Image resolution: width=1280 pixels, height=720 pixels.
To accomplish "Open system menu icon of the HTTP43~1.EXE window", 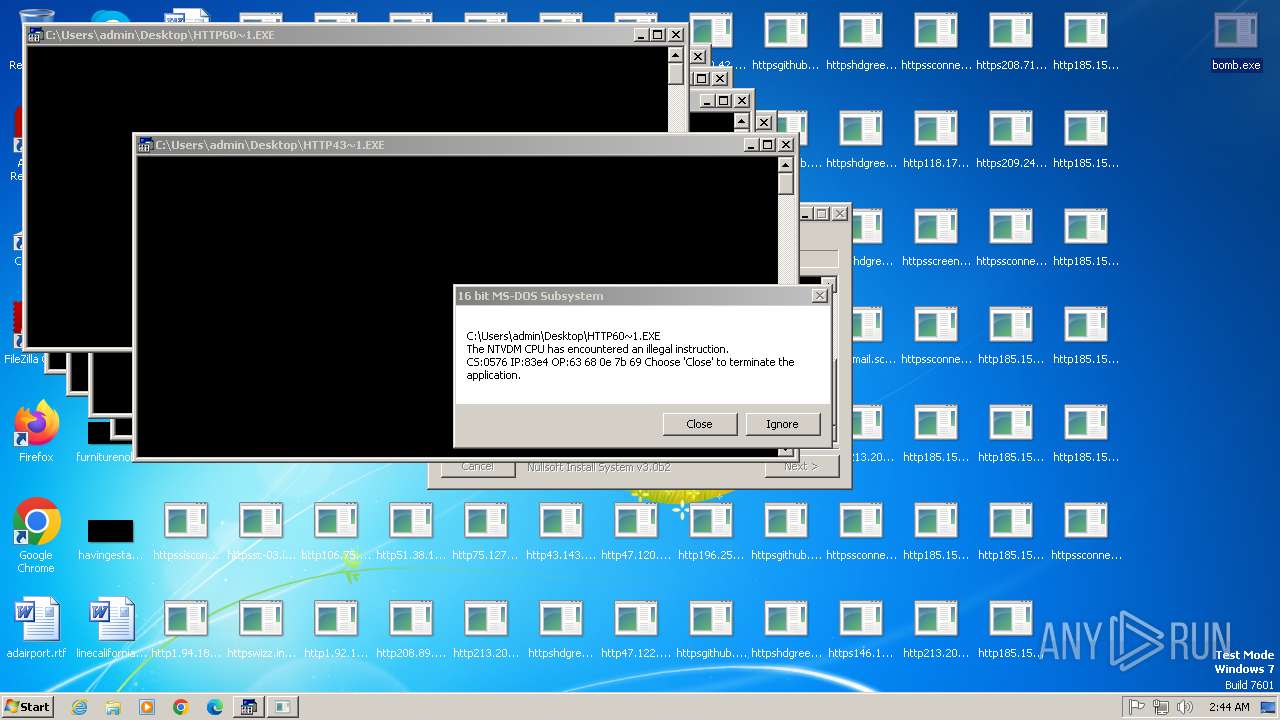I will click(x=145, y=145).
